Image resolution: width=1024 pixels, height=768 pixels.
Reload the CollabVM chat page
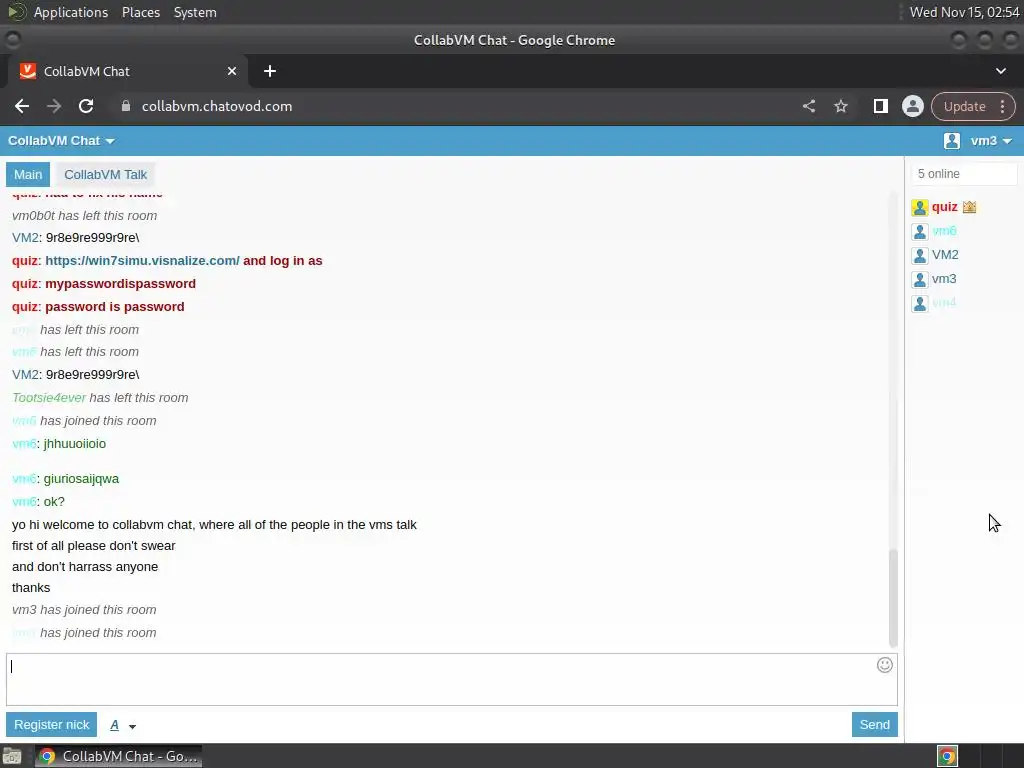click(86, 106)
